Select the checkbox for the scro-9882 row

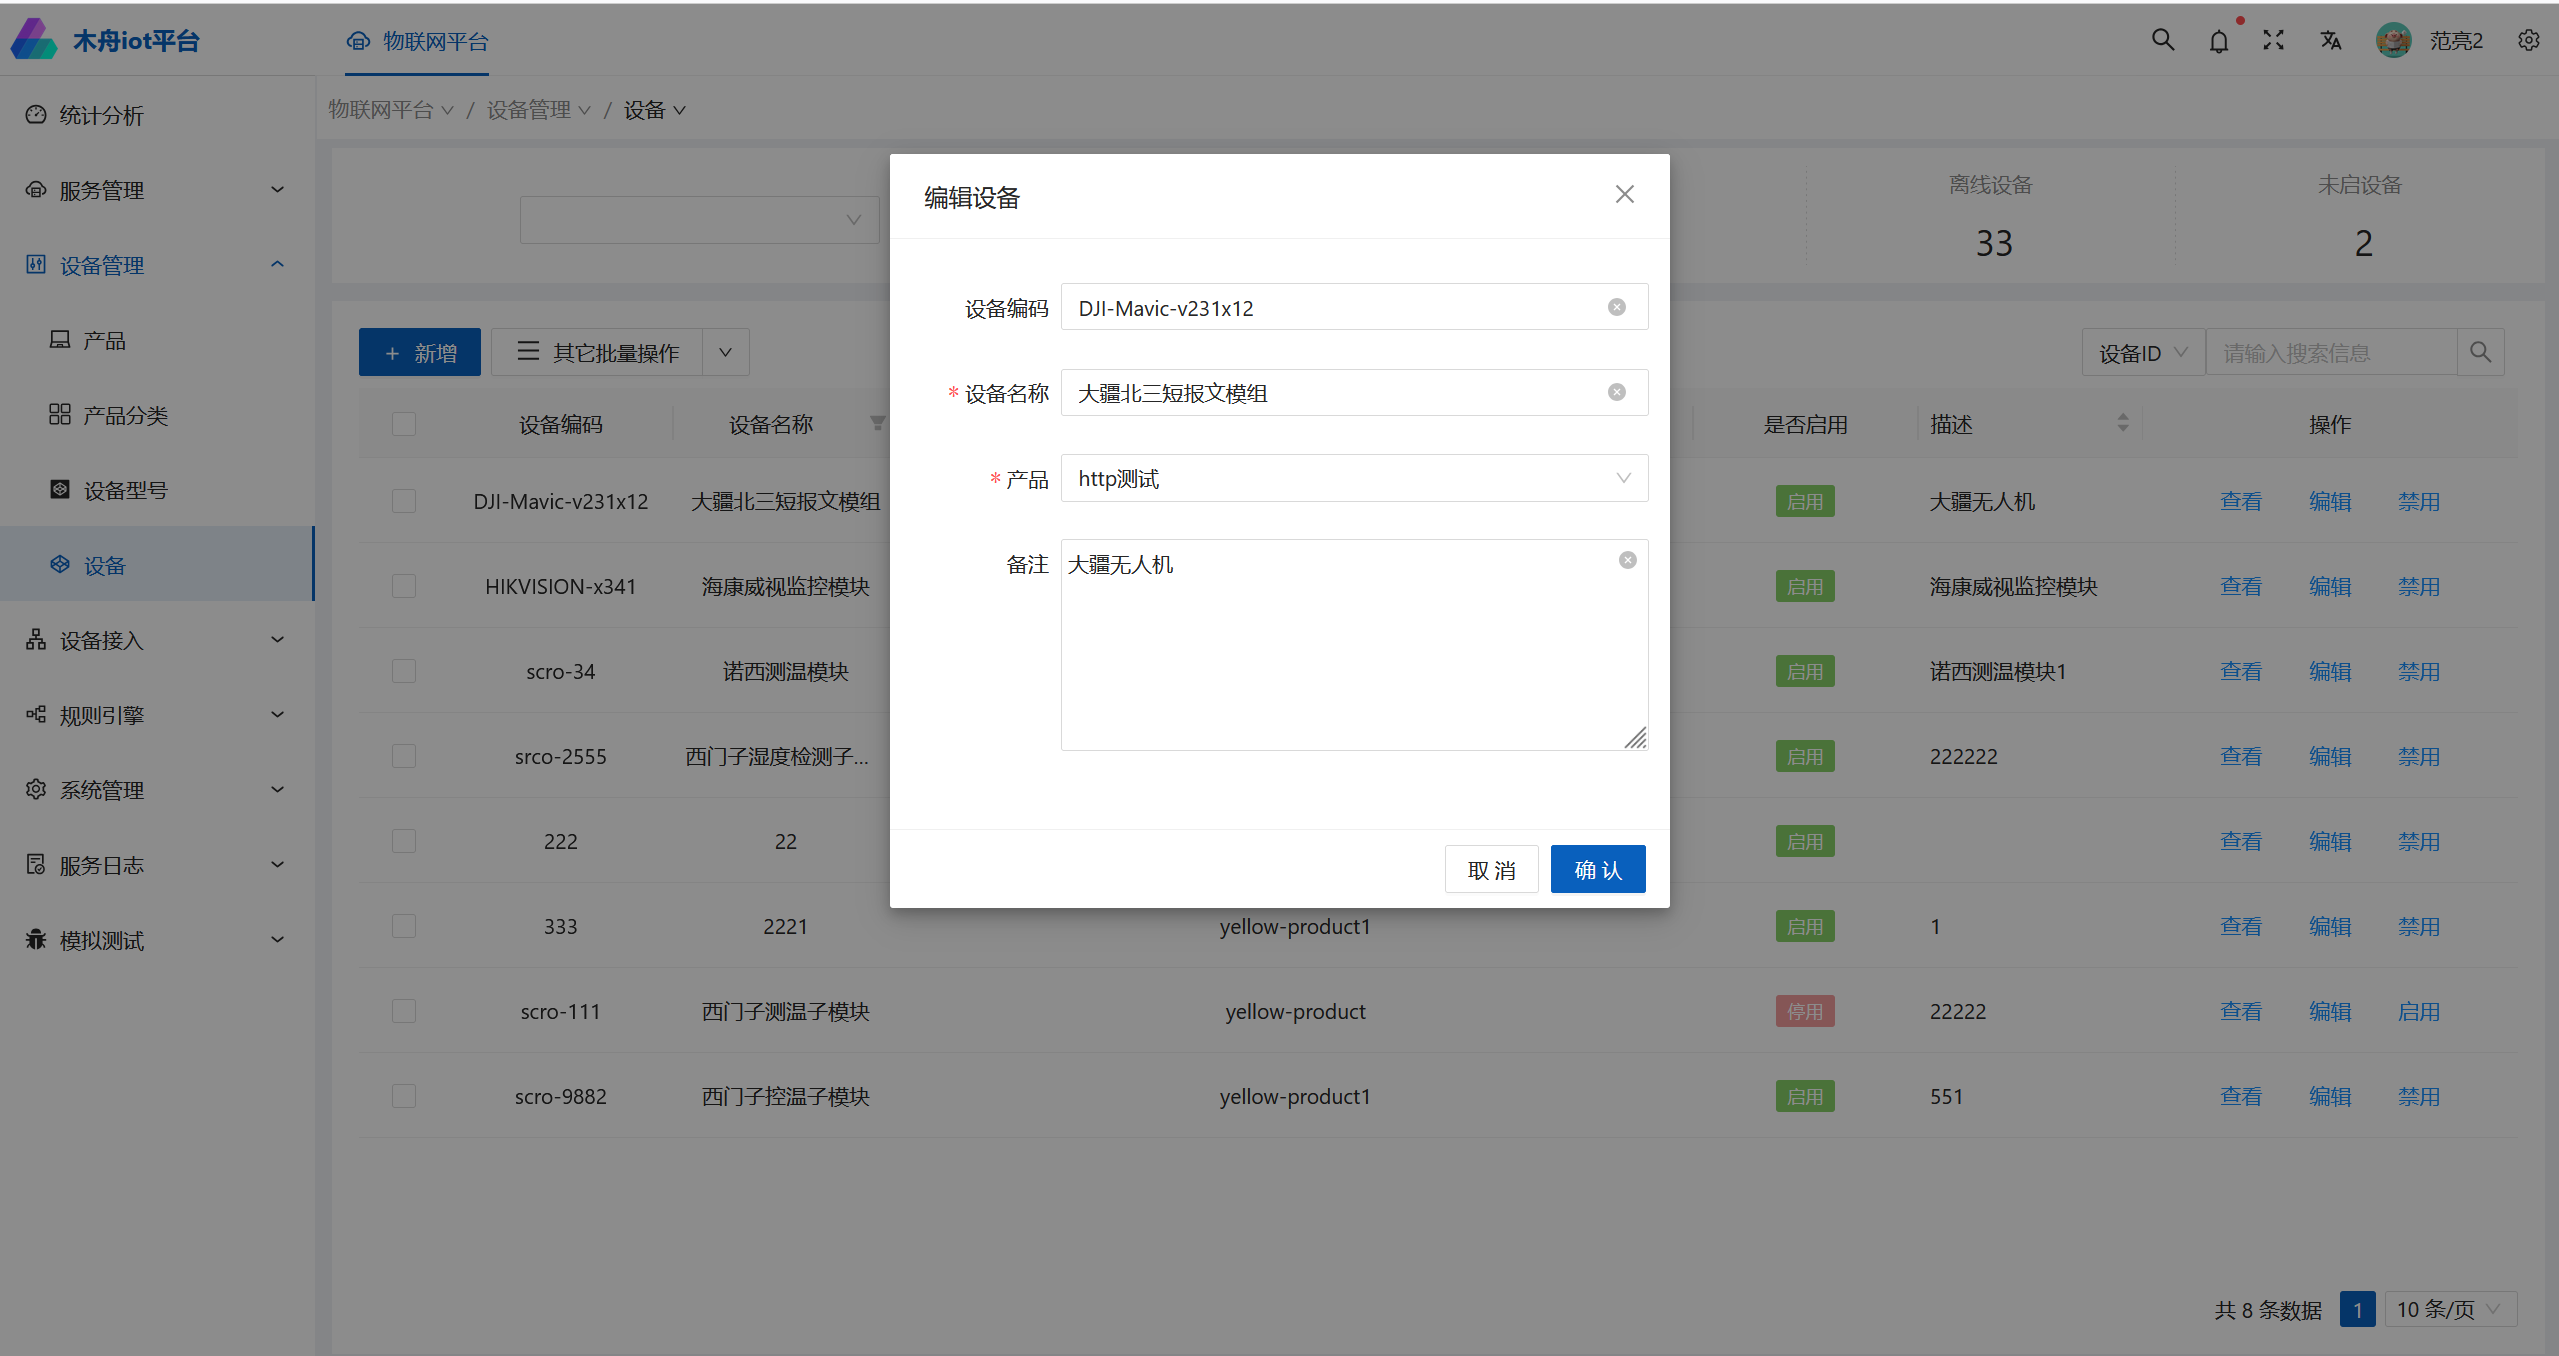point(404,1096)
